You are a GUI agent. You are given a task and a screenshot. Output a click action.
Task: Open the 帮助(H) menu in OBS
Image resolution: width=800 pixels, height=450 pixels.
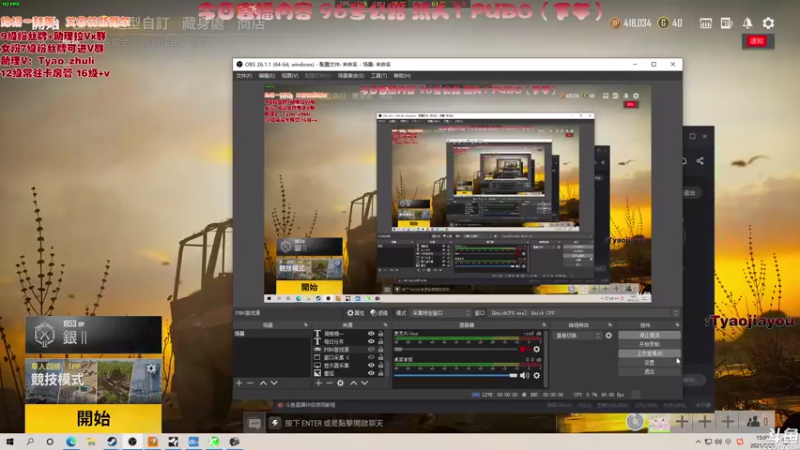pyautogui.click(x=402, y=76)
